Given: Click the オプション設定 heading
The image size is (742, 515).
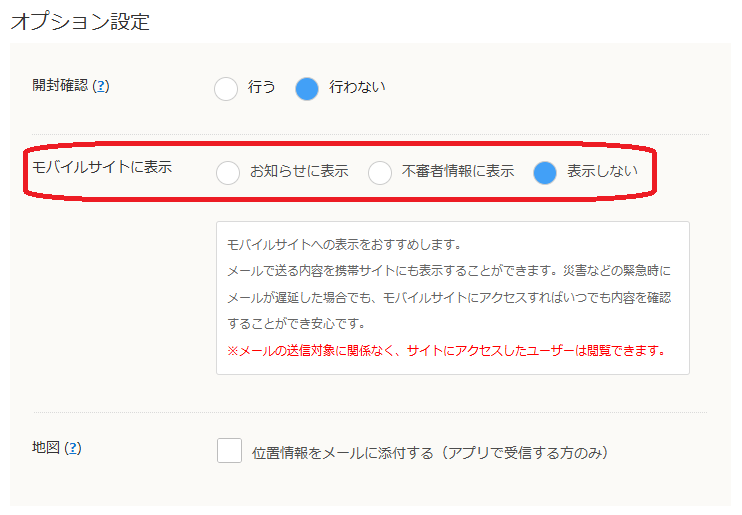Looking at the screenshot, I should [80, 21].
